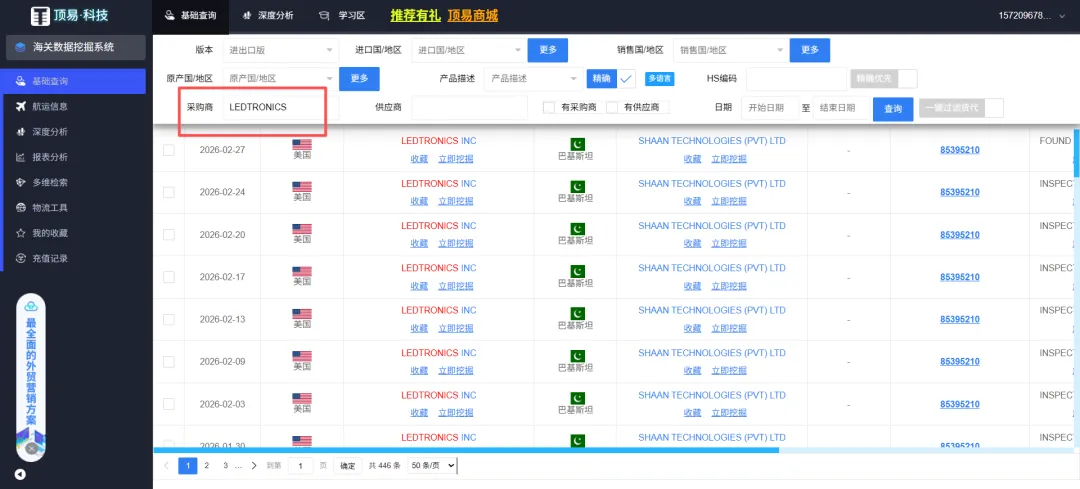Click the 基础查询 top tab icon

tap(170, 15)
